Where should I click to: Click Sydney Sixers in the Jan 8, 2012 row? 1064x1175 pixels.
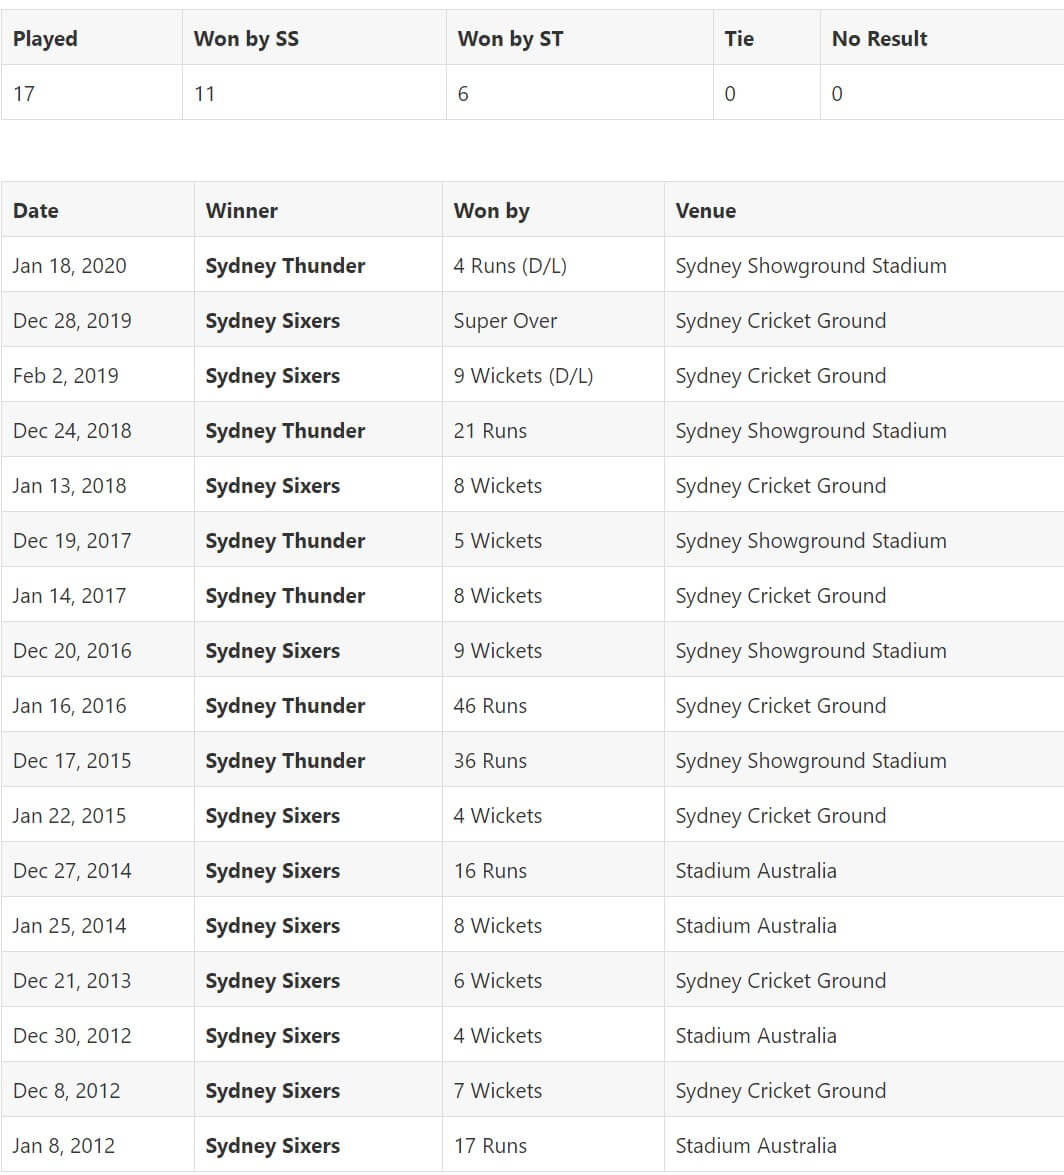[x=273, y=1146]
